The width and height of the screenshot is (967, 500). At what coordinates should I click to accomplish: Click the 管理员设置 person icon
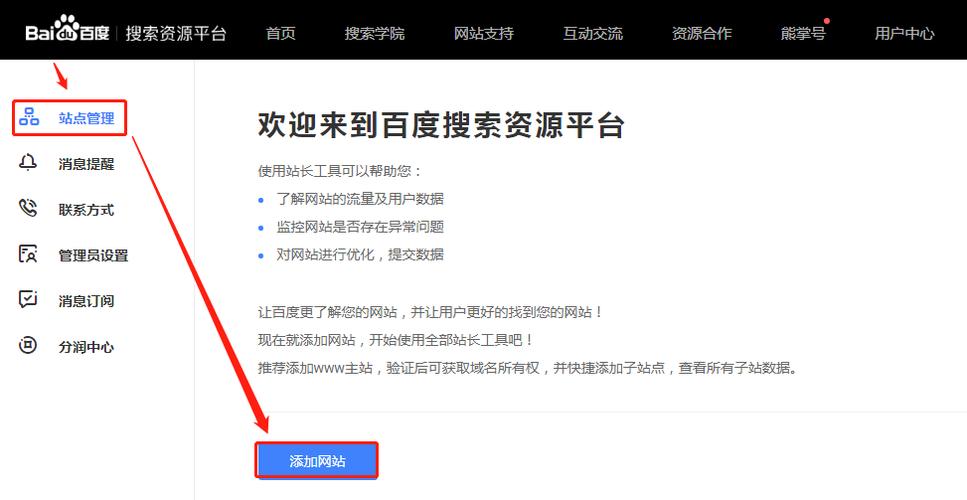28,254
